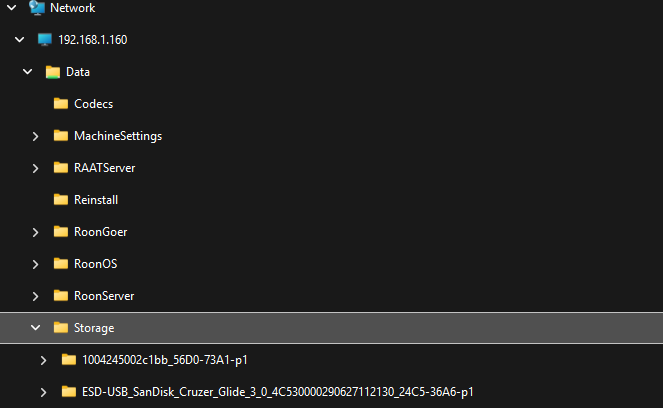Select the RoonServer folder label
Image resolution: width=663 pixels, height=408 pixels.
104,296
